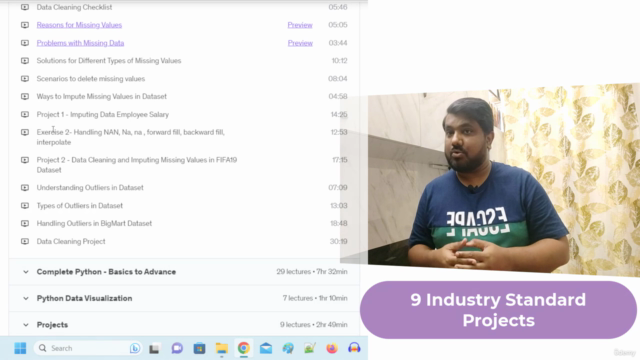640x360 pixels.
Task: Click video icon beside Problems with Missing Data
Action: click(25, 43)
